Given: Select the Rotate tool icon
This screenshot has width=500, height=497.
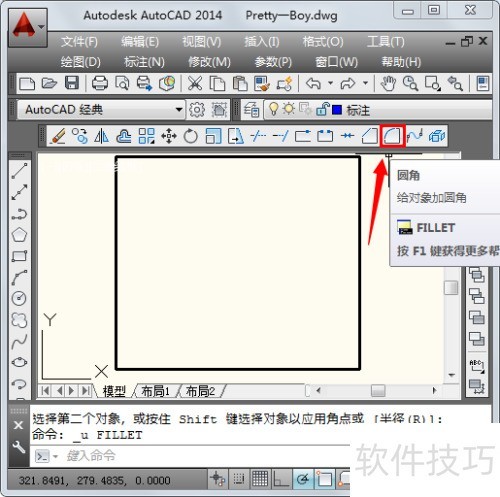Looking at the screenshot, I should [191, 136].
